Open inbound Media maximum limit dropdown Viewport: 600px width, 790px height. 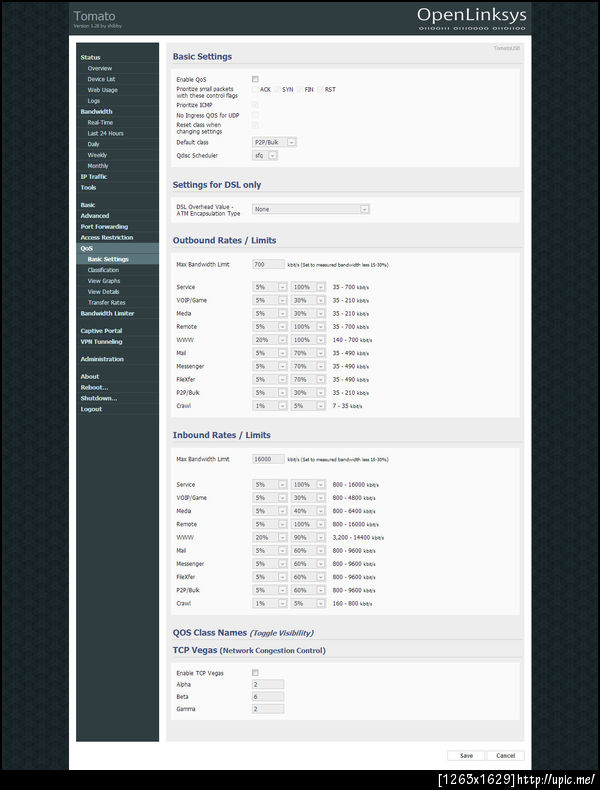[308, 511]
